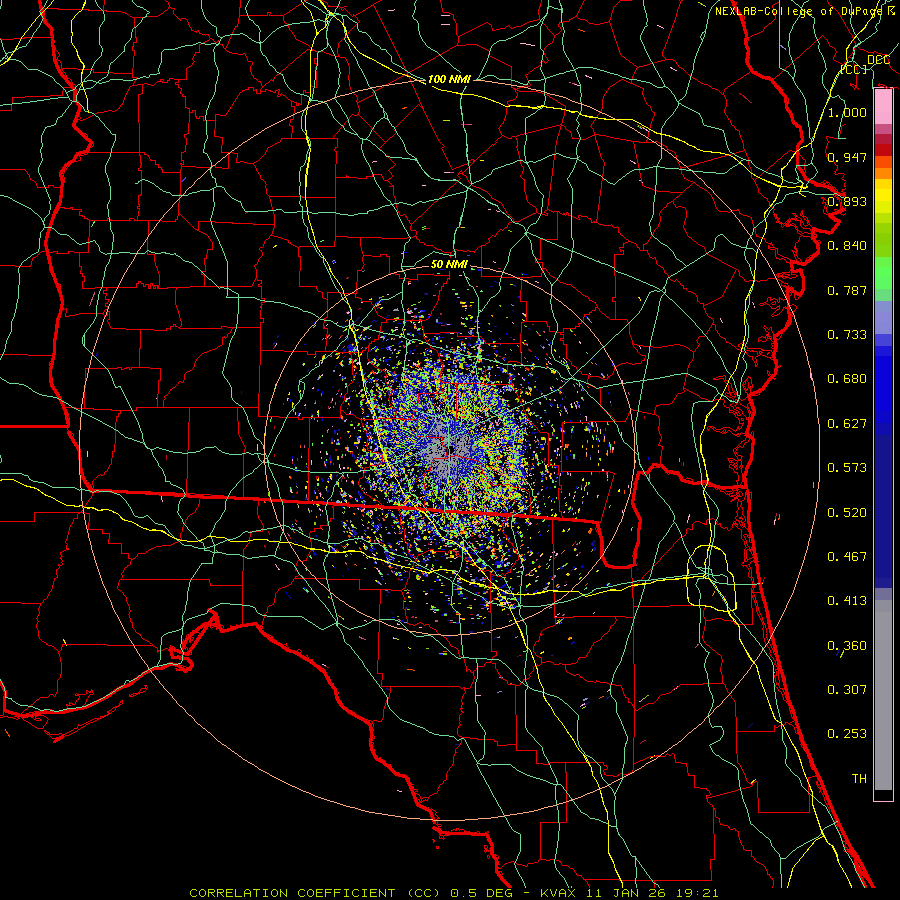Image resolution: width=900 pixels, height=900 pixels.
Task: Select the 0.893 scale value
Action: 847,201
